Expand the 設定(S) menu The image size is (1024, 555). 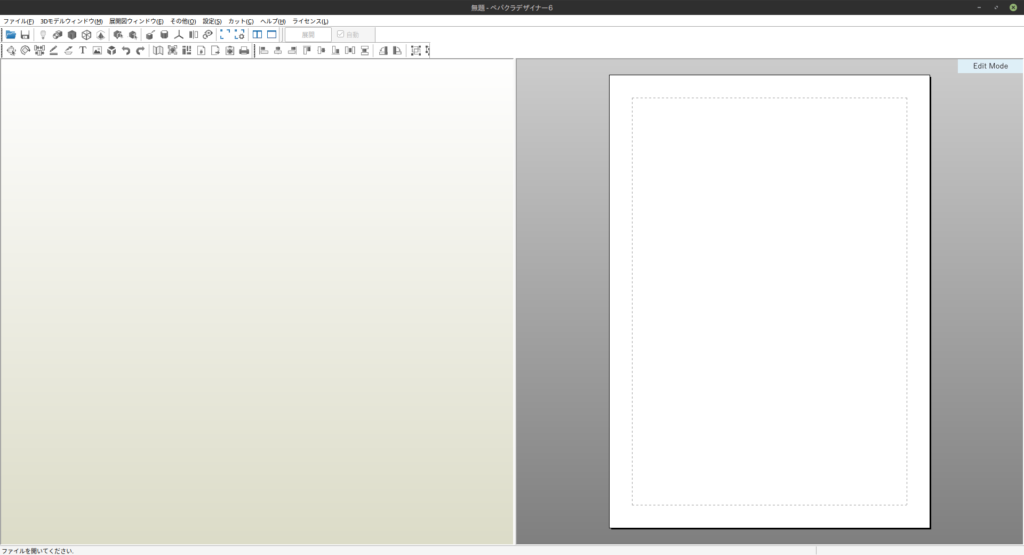(212, 21)
